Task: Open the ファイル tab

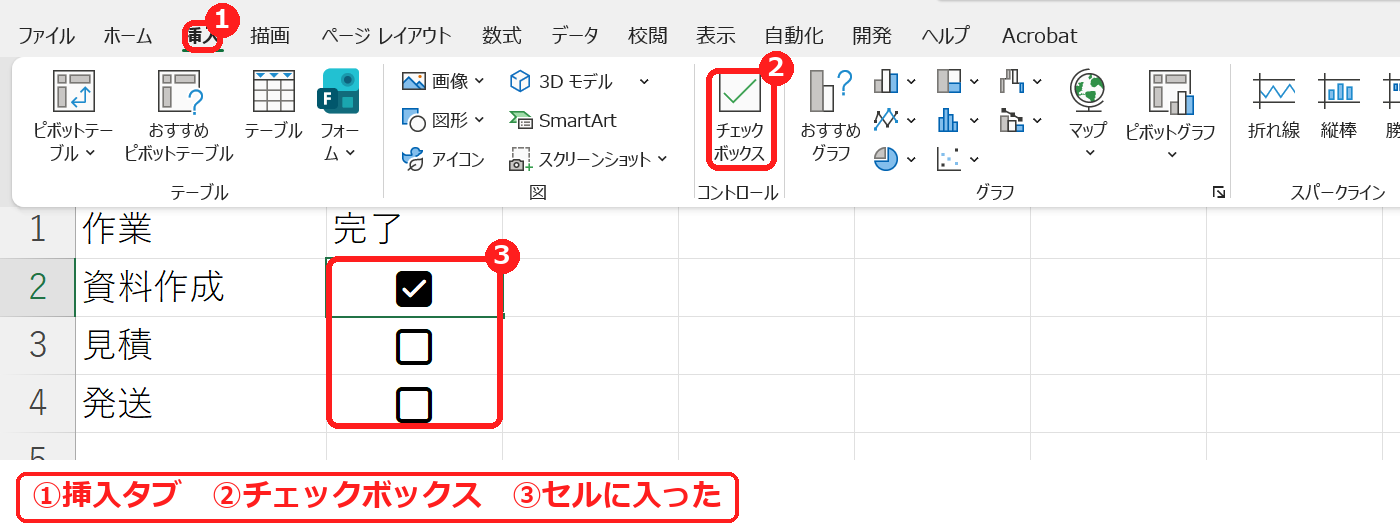Action: tap(46, 36)
